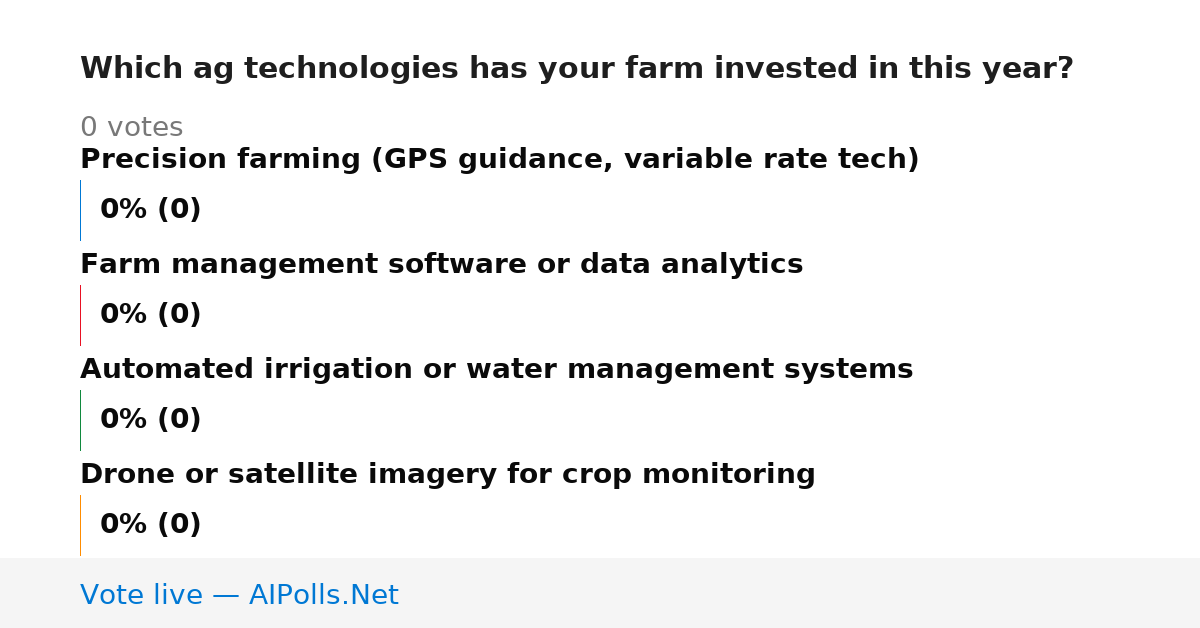Click the 0% (0) result under Automated irrigation

pyautogui.click(x=150, y=420)
